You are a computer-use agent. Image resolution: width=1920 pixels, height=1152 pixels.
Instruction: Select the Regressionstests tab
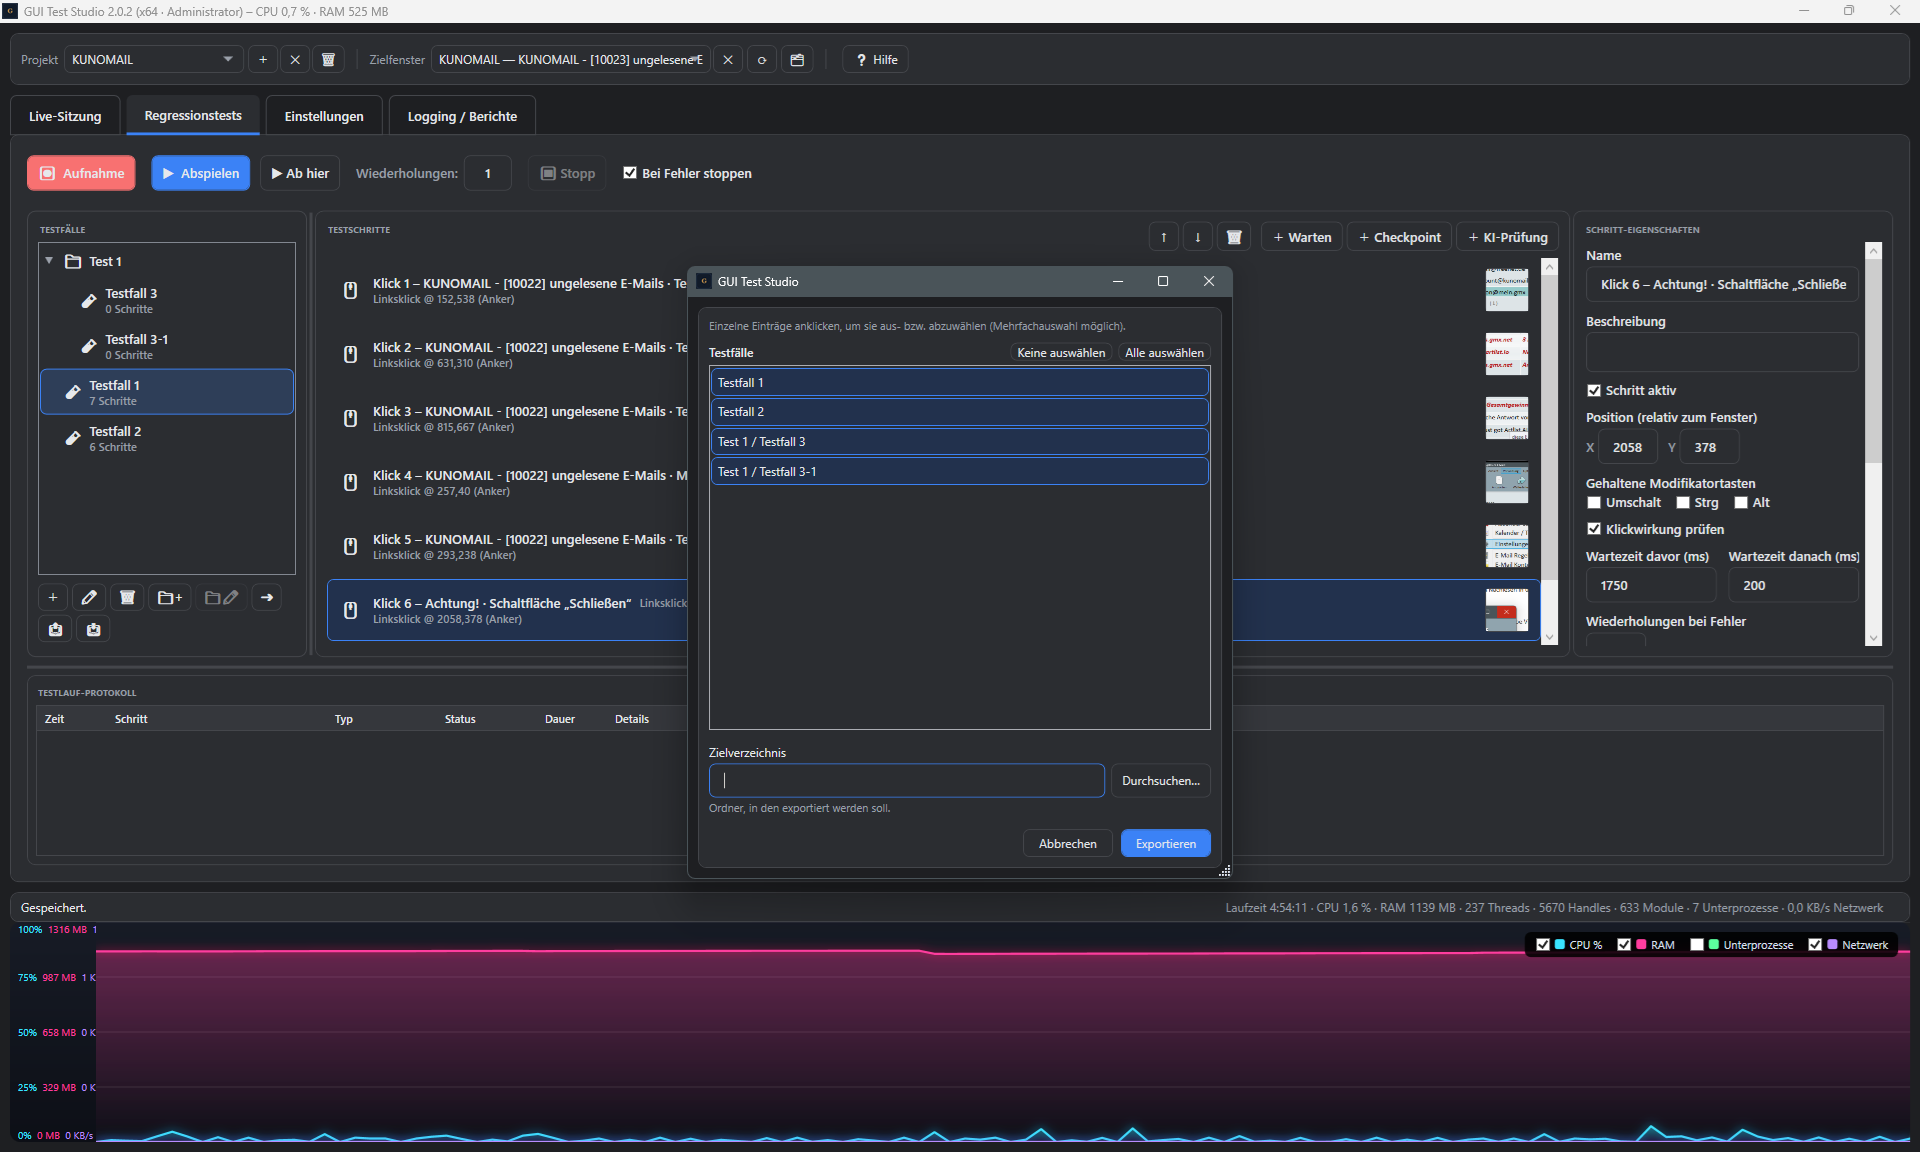click(x=193, y=116)
